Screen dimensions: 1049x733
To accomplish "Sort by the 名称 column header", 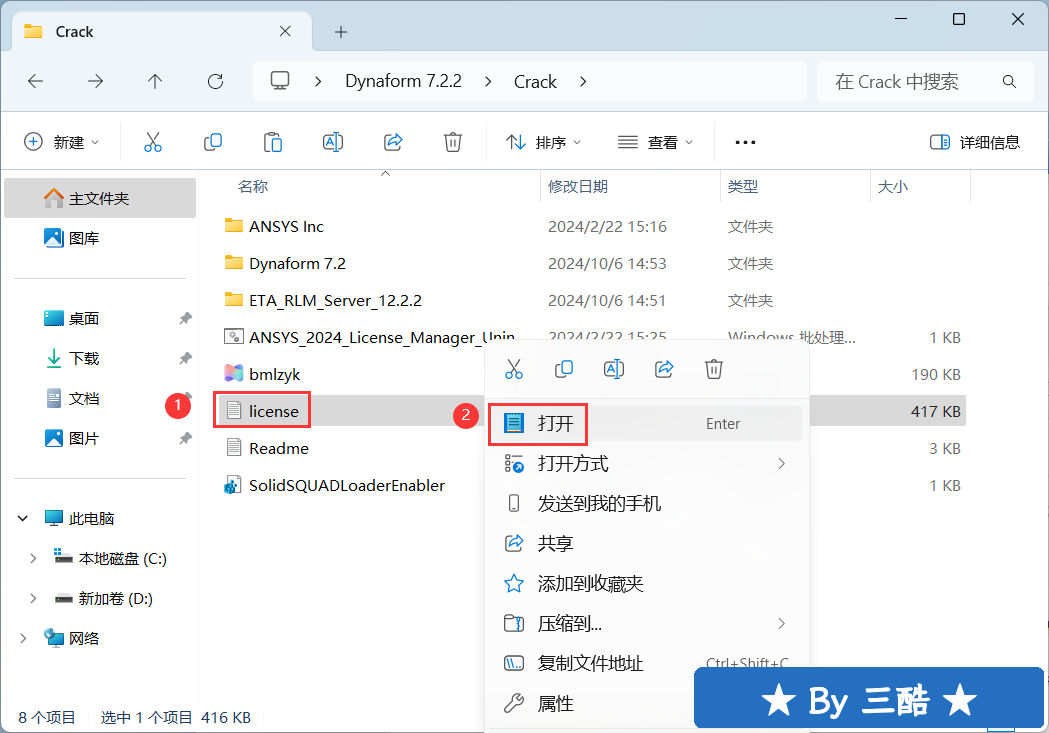I will (253, 187).
